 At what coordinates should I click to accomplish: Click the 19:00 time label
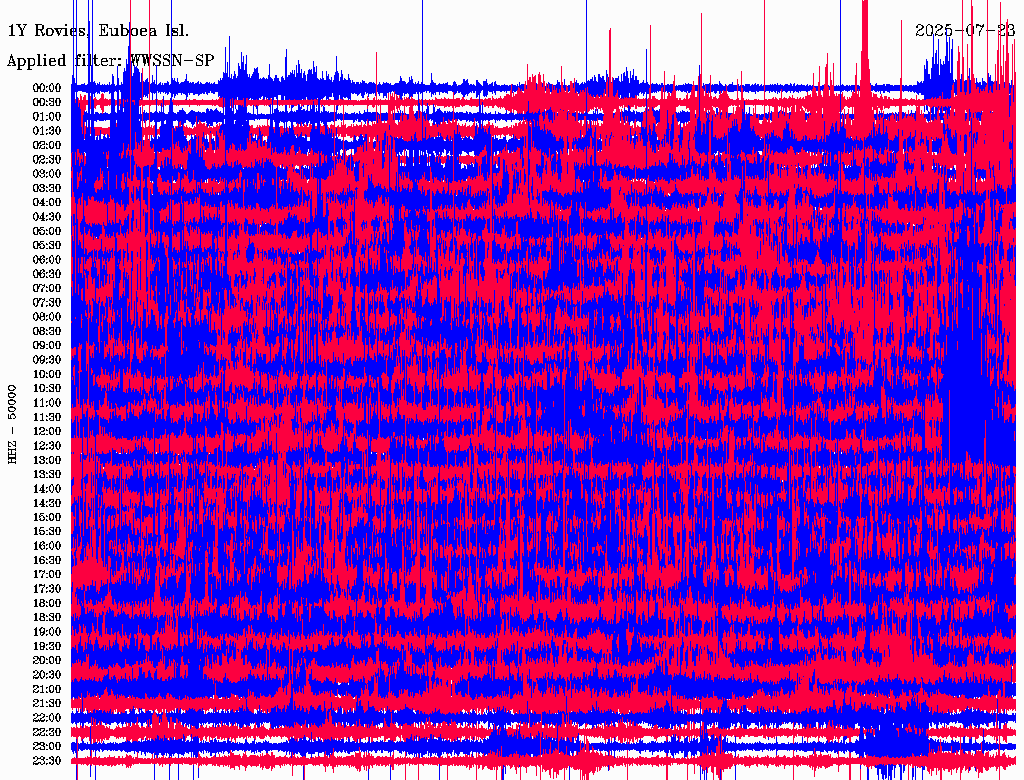[x=47, y=632]
